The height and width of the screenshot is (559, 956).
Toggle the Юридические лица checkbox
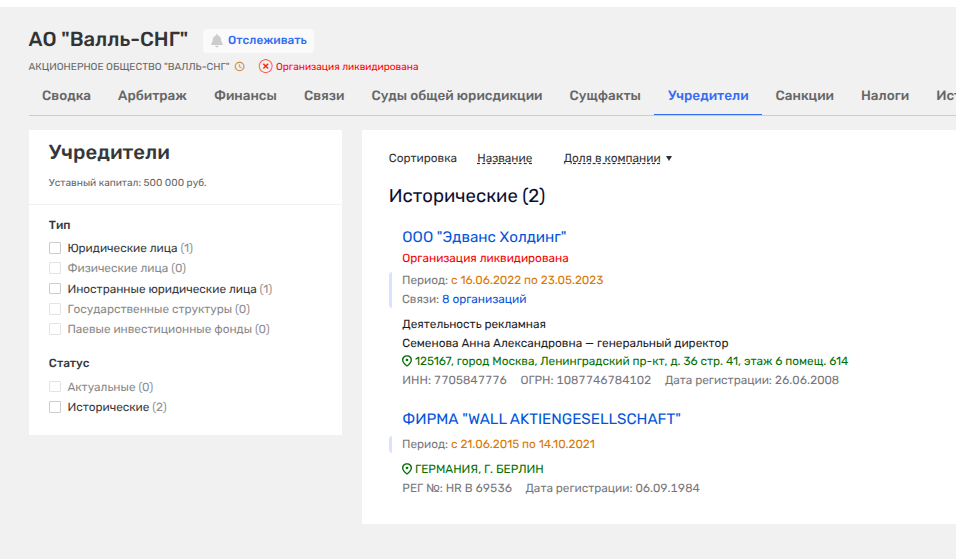55,248
